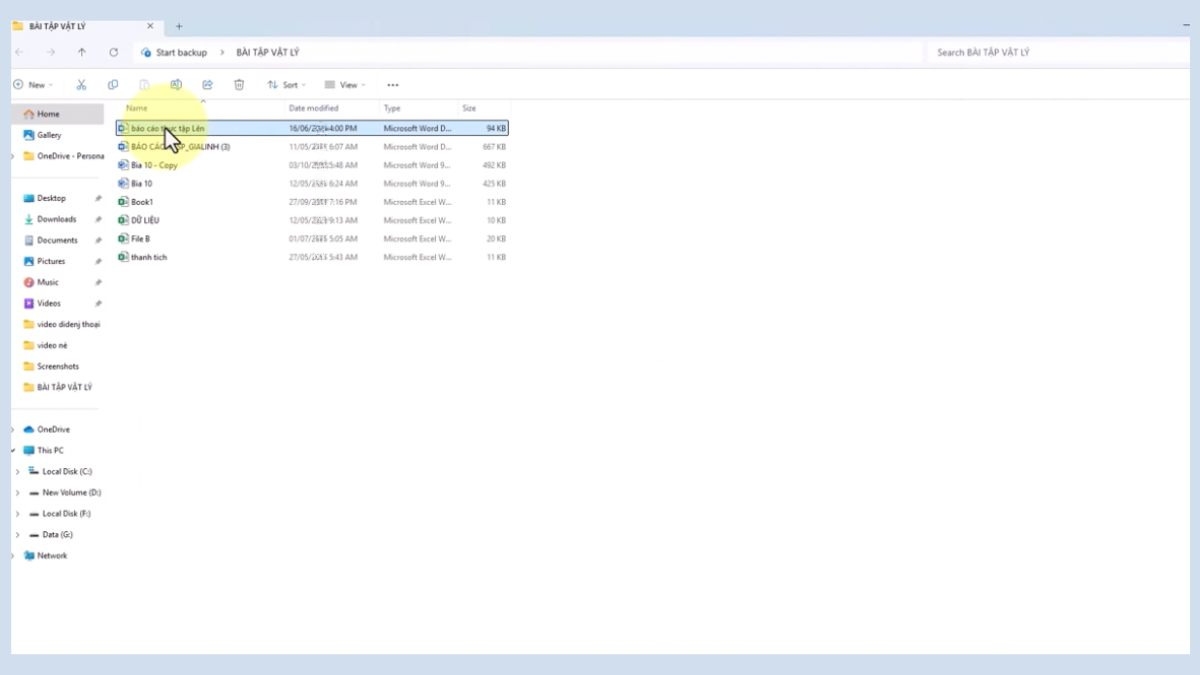Collapse the This PC tree node

coord(13,450)
